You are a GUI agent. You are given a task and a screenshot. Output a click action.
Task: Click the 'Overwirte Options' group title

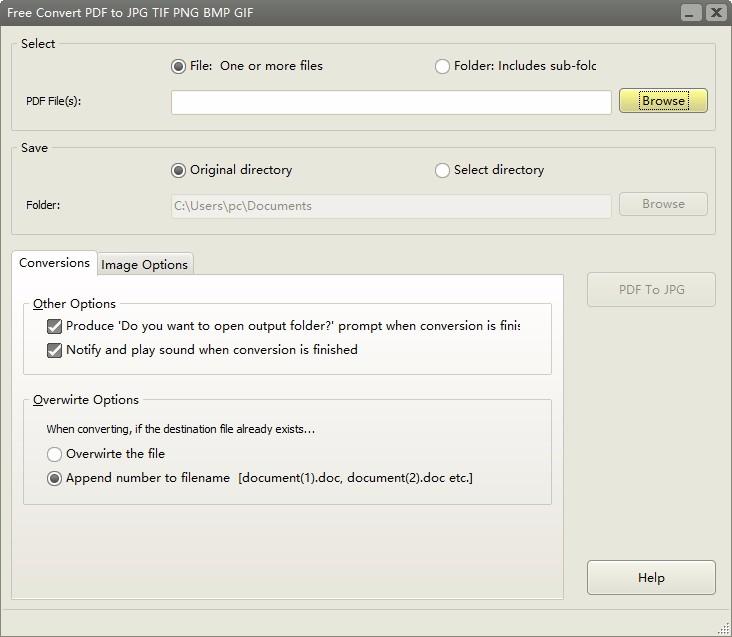pyautogui.click(x=86, y=400)
